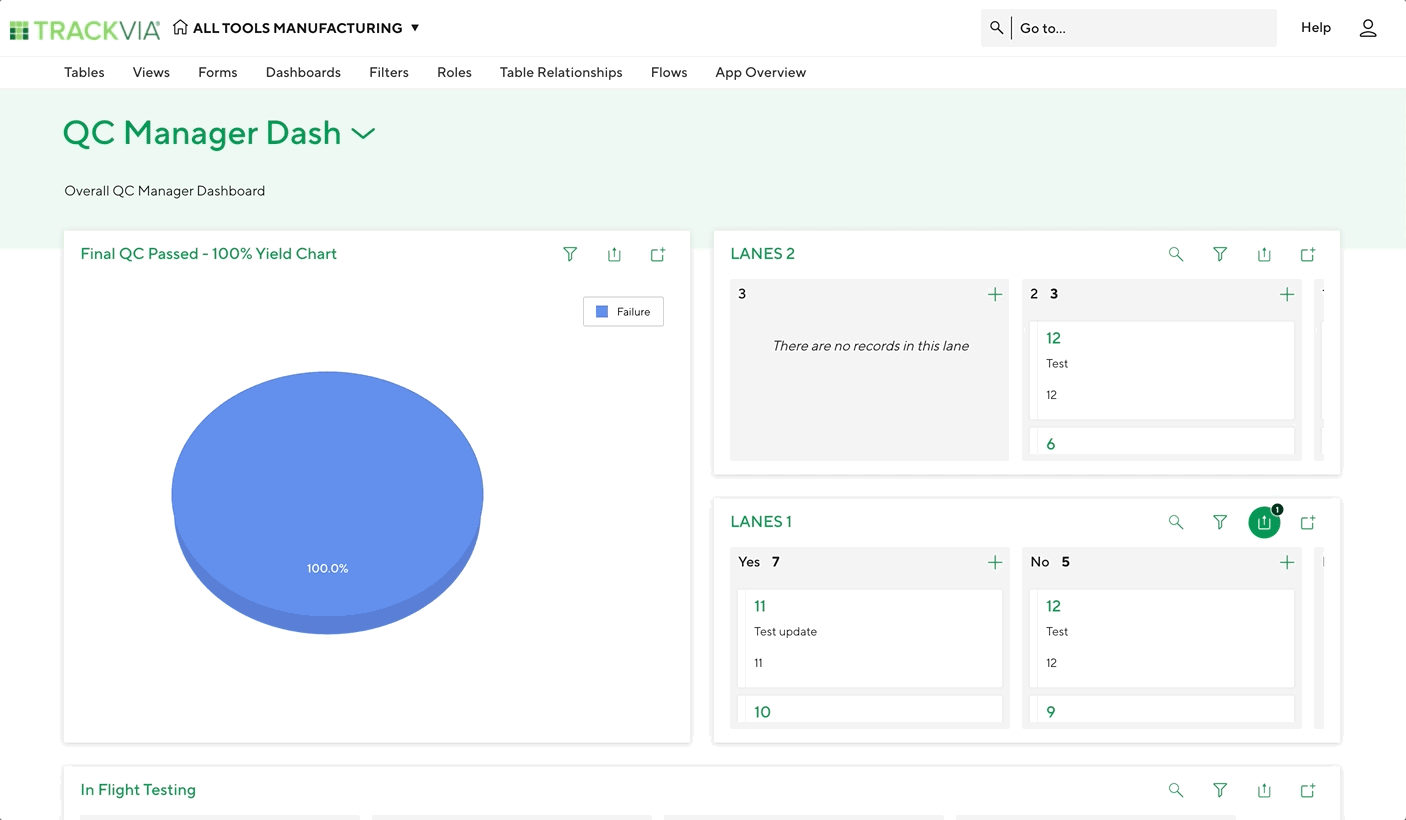Click the home icon beside All Tools Manufacturing
Image resolution: width=1406 pixels, height=820 pixels.
tap(180, 27)
